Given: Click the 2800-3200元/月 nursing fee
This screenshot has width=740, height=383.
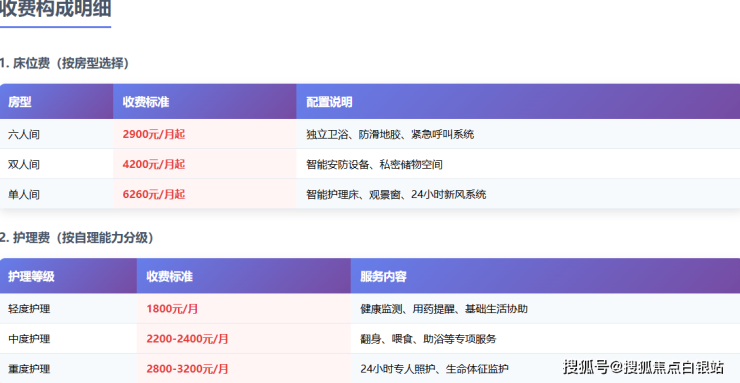Looking at the screenshot, I should (187, 369).
